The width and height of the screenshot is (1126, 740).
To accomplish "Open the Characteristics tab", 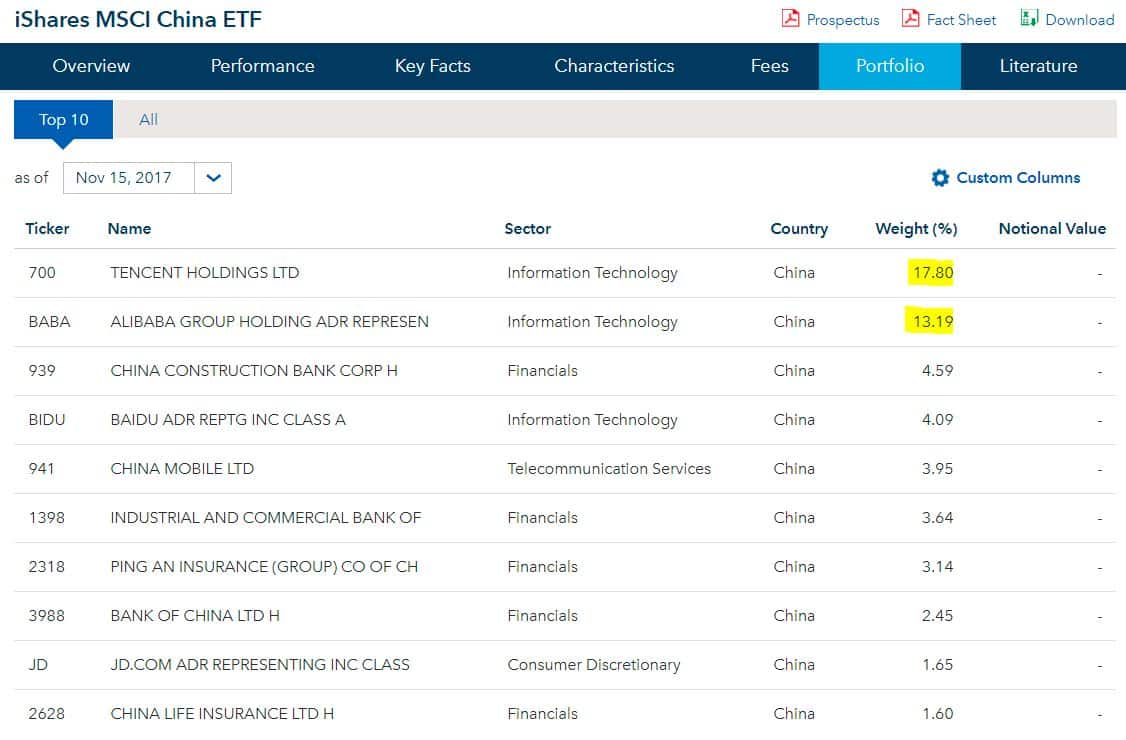I will click(x=614, y=66).
